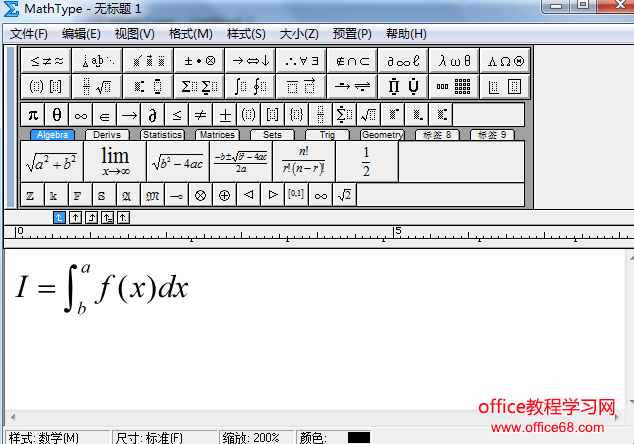Open the fraction and radical templates palette
This screenshot has height=444, width=634.
(97, 86)
